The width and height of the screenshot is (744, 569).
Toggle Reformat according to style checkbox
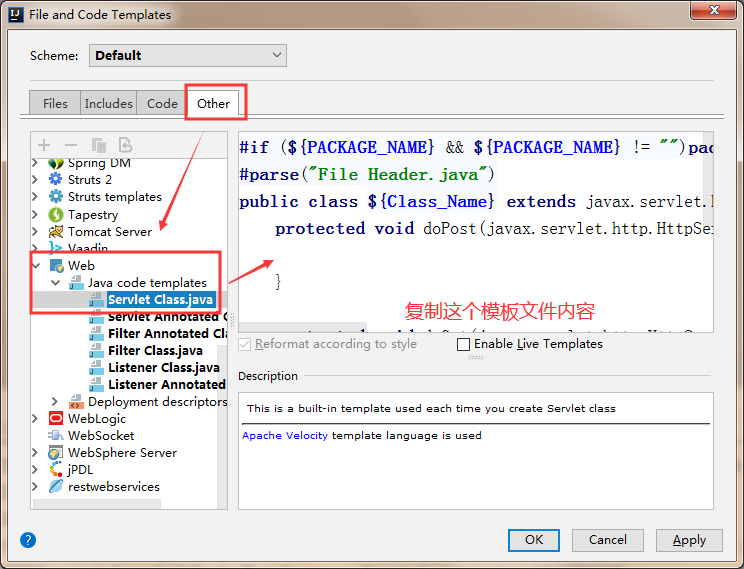[245, 344]
